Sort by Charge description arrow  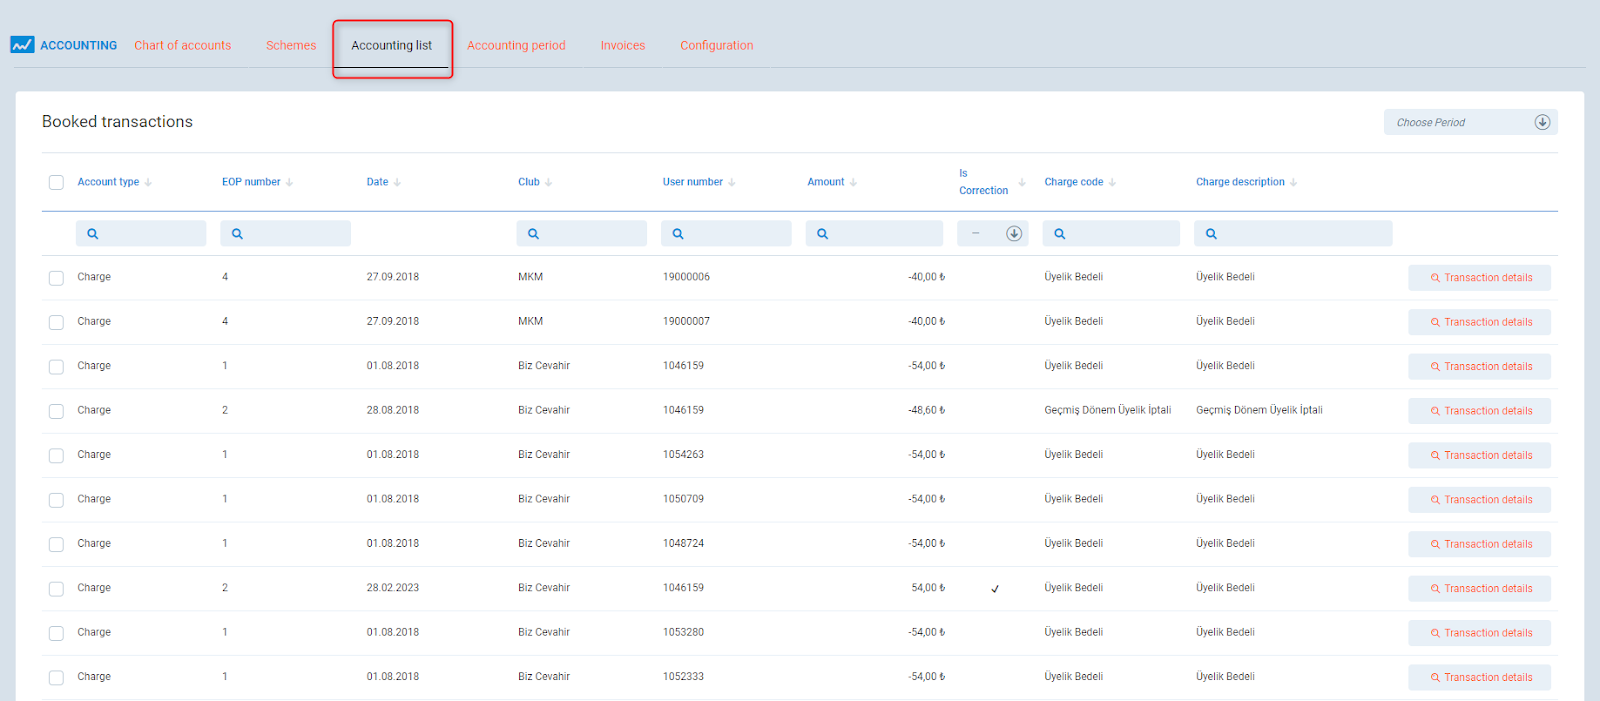pos(1293,183)
